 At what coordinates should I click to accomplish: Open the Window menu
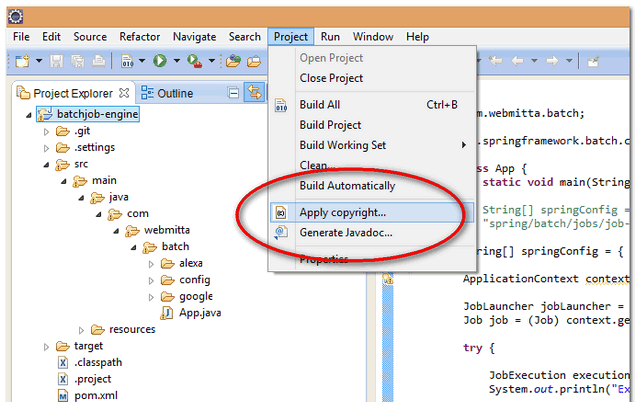click(373, 37)
